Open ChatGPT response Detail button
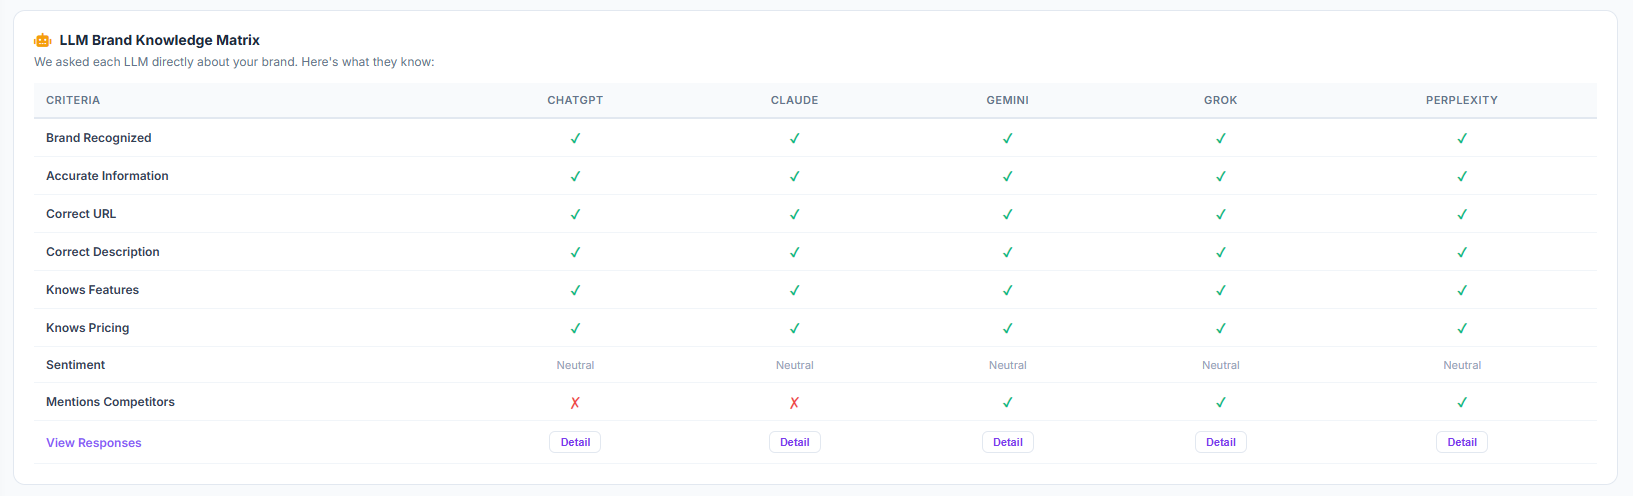 tap(575, 442)
